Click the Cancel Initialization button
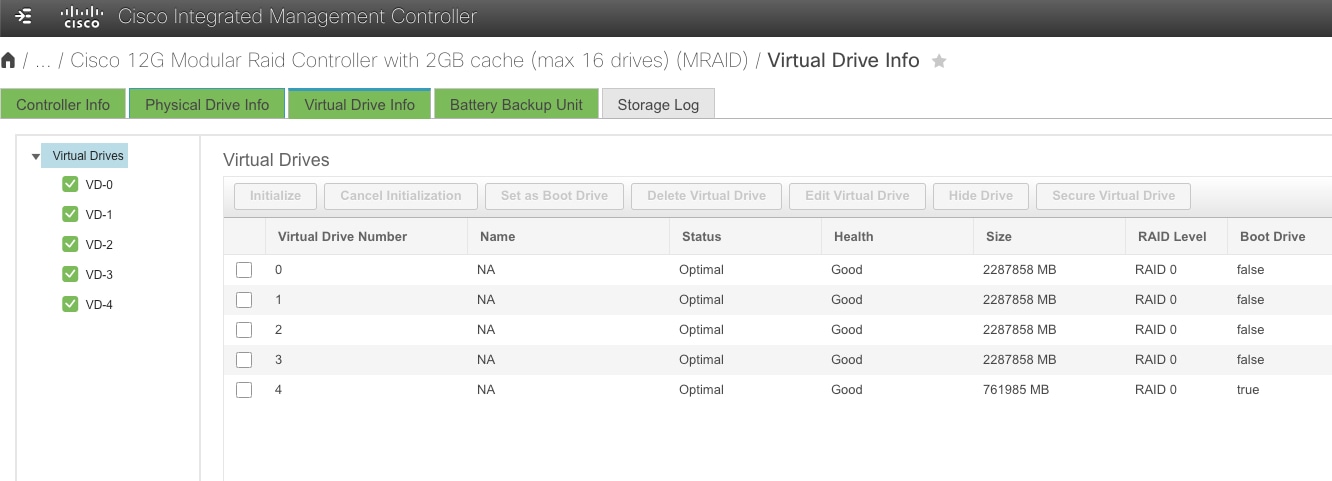 pos(401,196)
